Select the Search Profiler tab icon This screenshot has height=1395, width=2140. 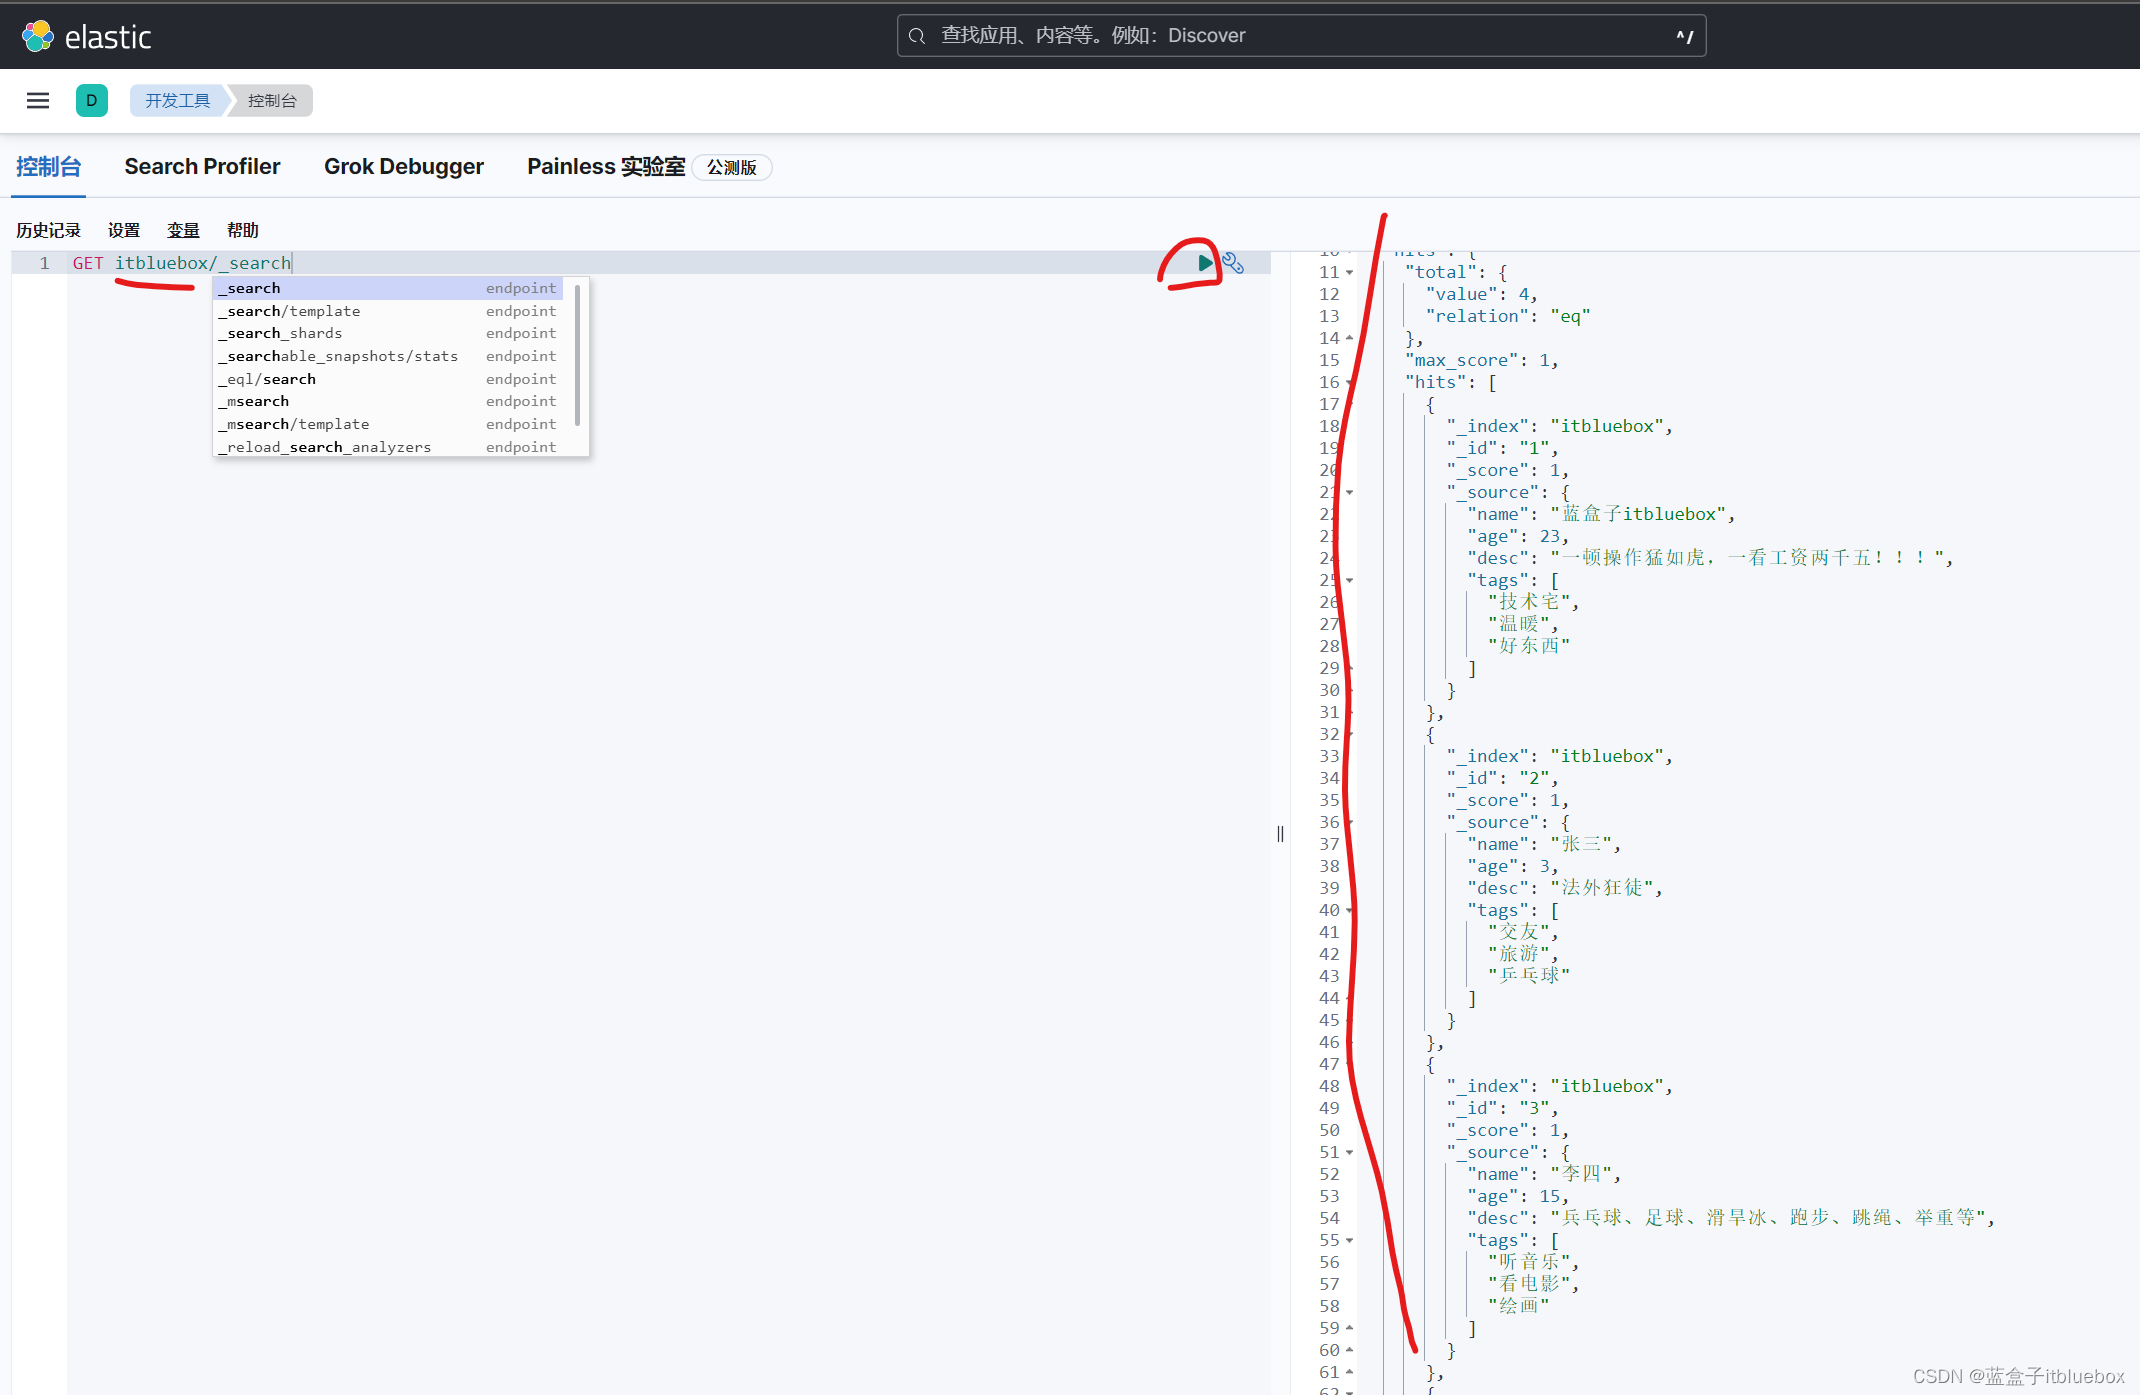point(201,167)
